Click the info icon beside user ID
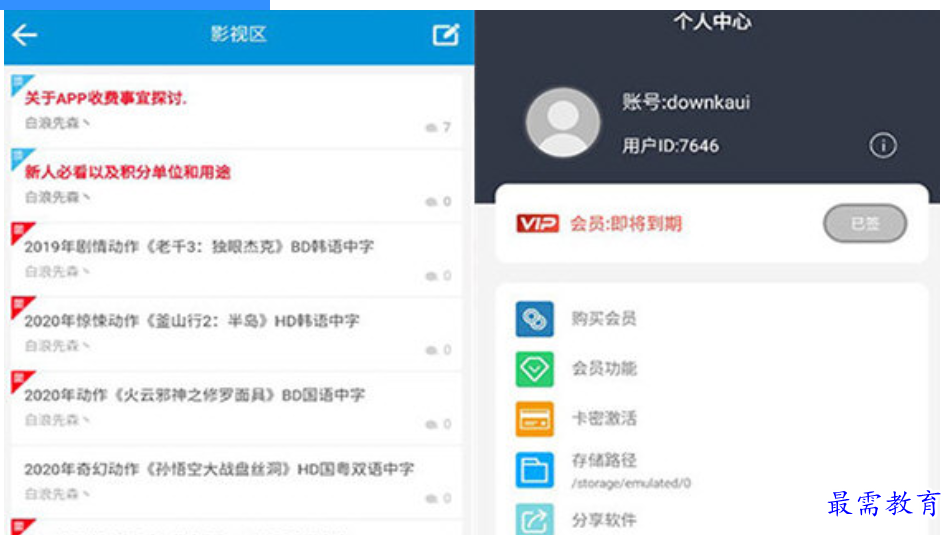This screenshot has height=535, width=949. (882, 145)
